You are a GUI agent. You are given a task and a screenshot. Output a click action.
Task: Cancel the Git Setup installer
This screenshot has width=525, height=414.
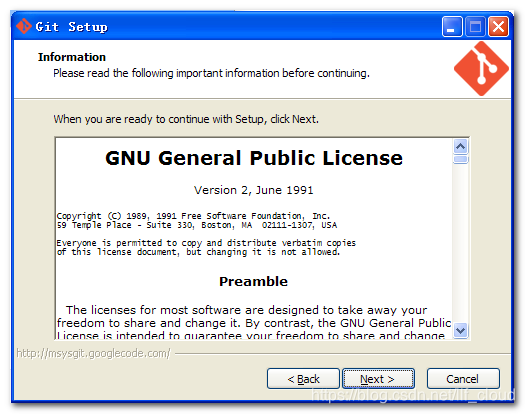[463, 379]
